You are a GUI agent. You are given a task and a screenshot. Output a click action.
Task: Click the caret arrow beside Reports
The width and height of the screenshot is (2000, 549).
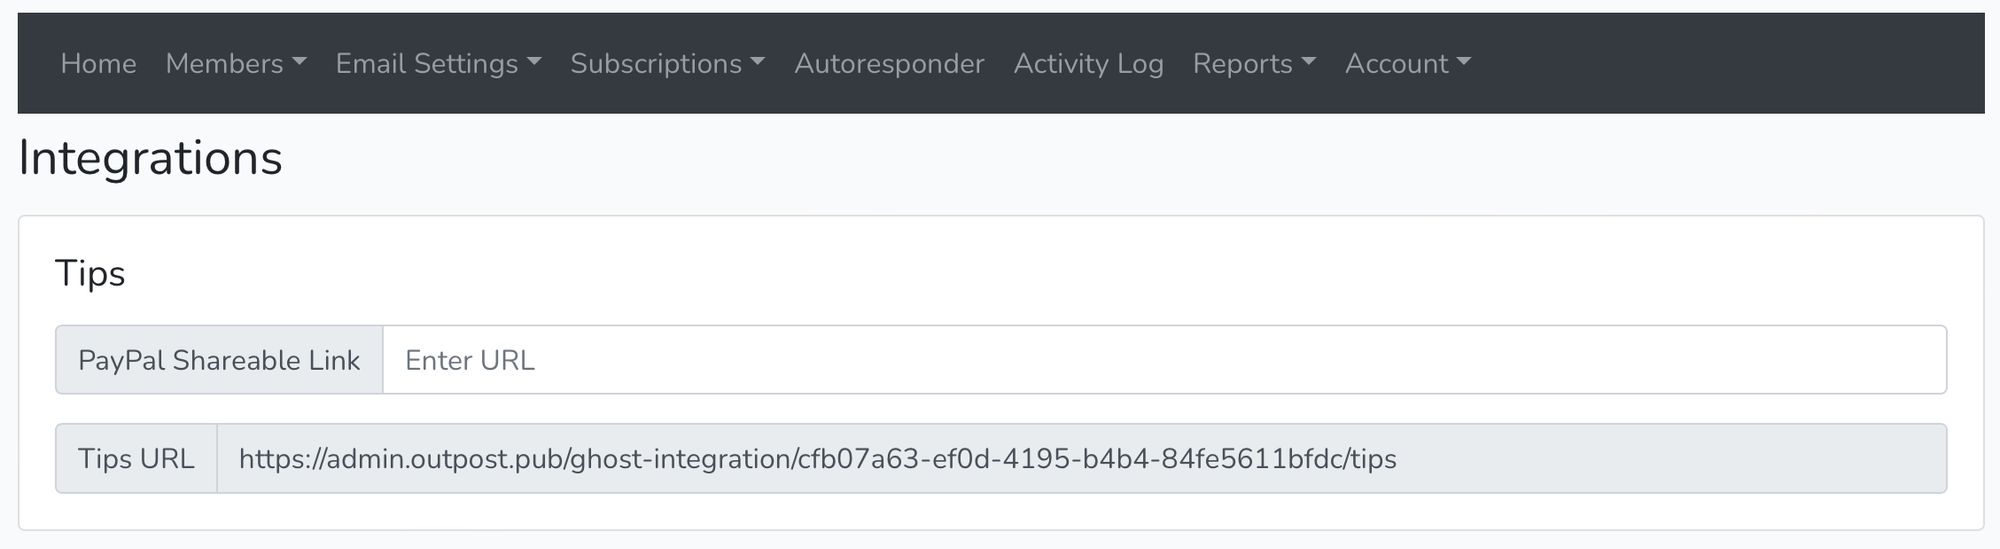1309,62
